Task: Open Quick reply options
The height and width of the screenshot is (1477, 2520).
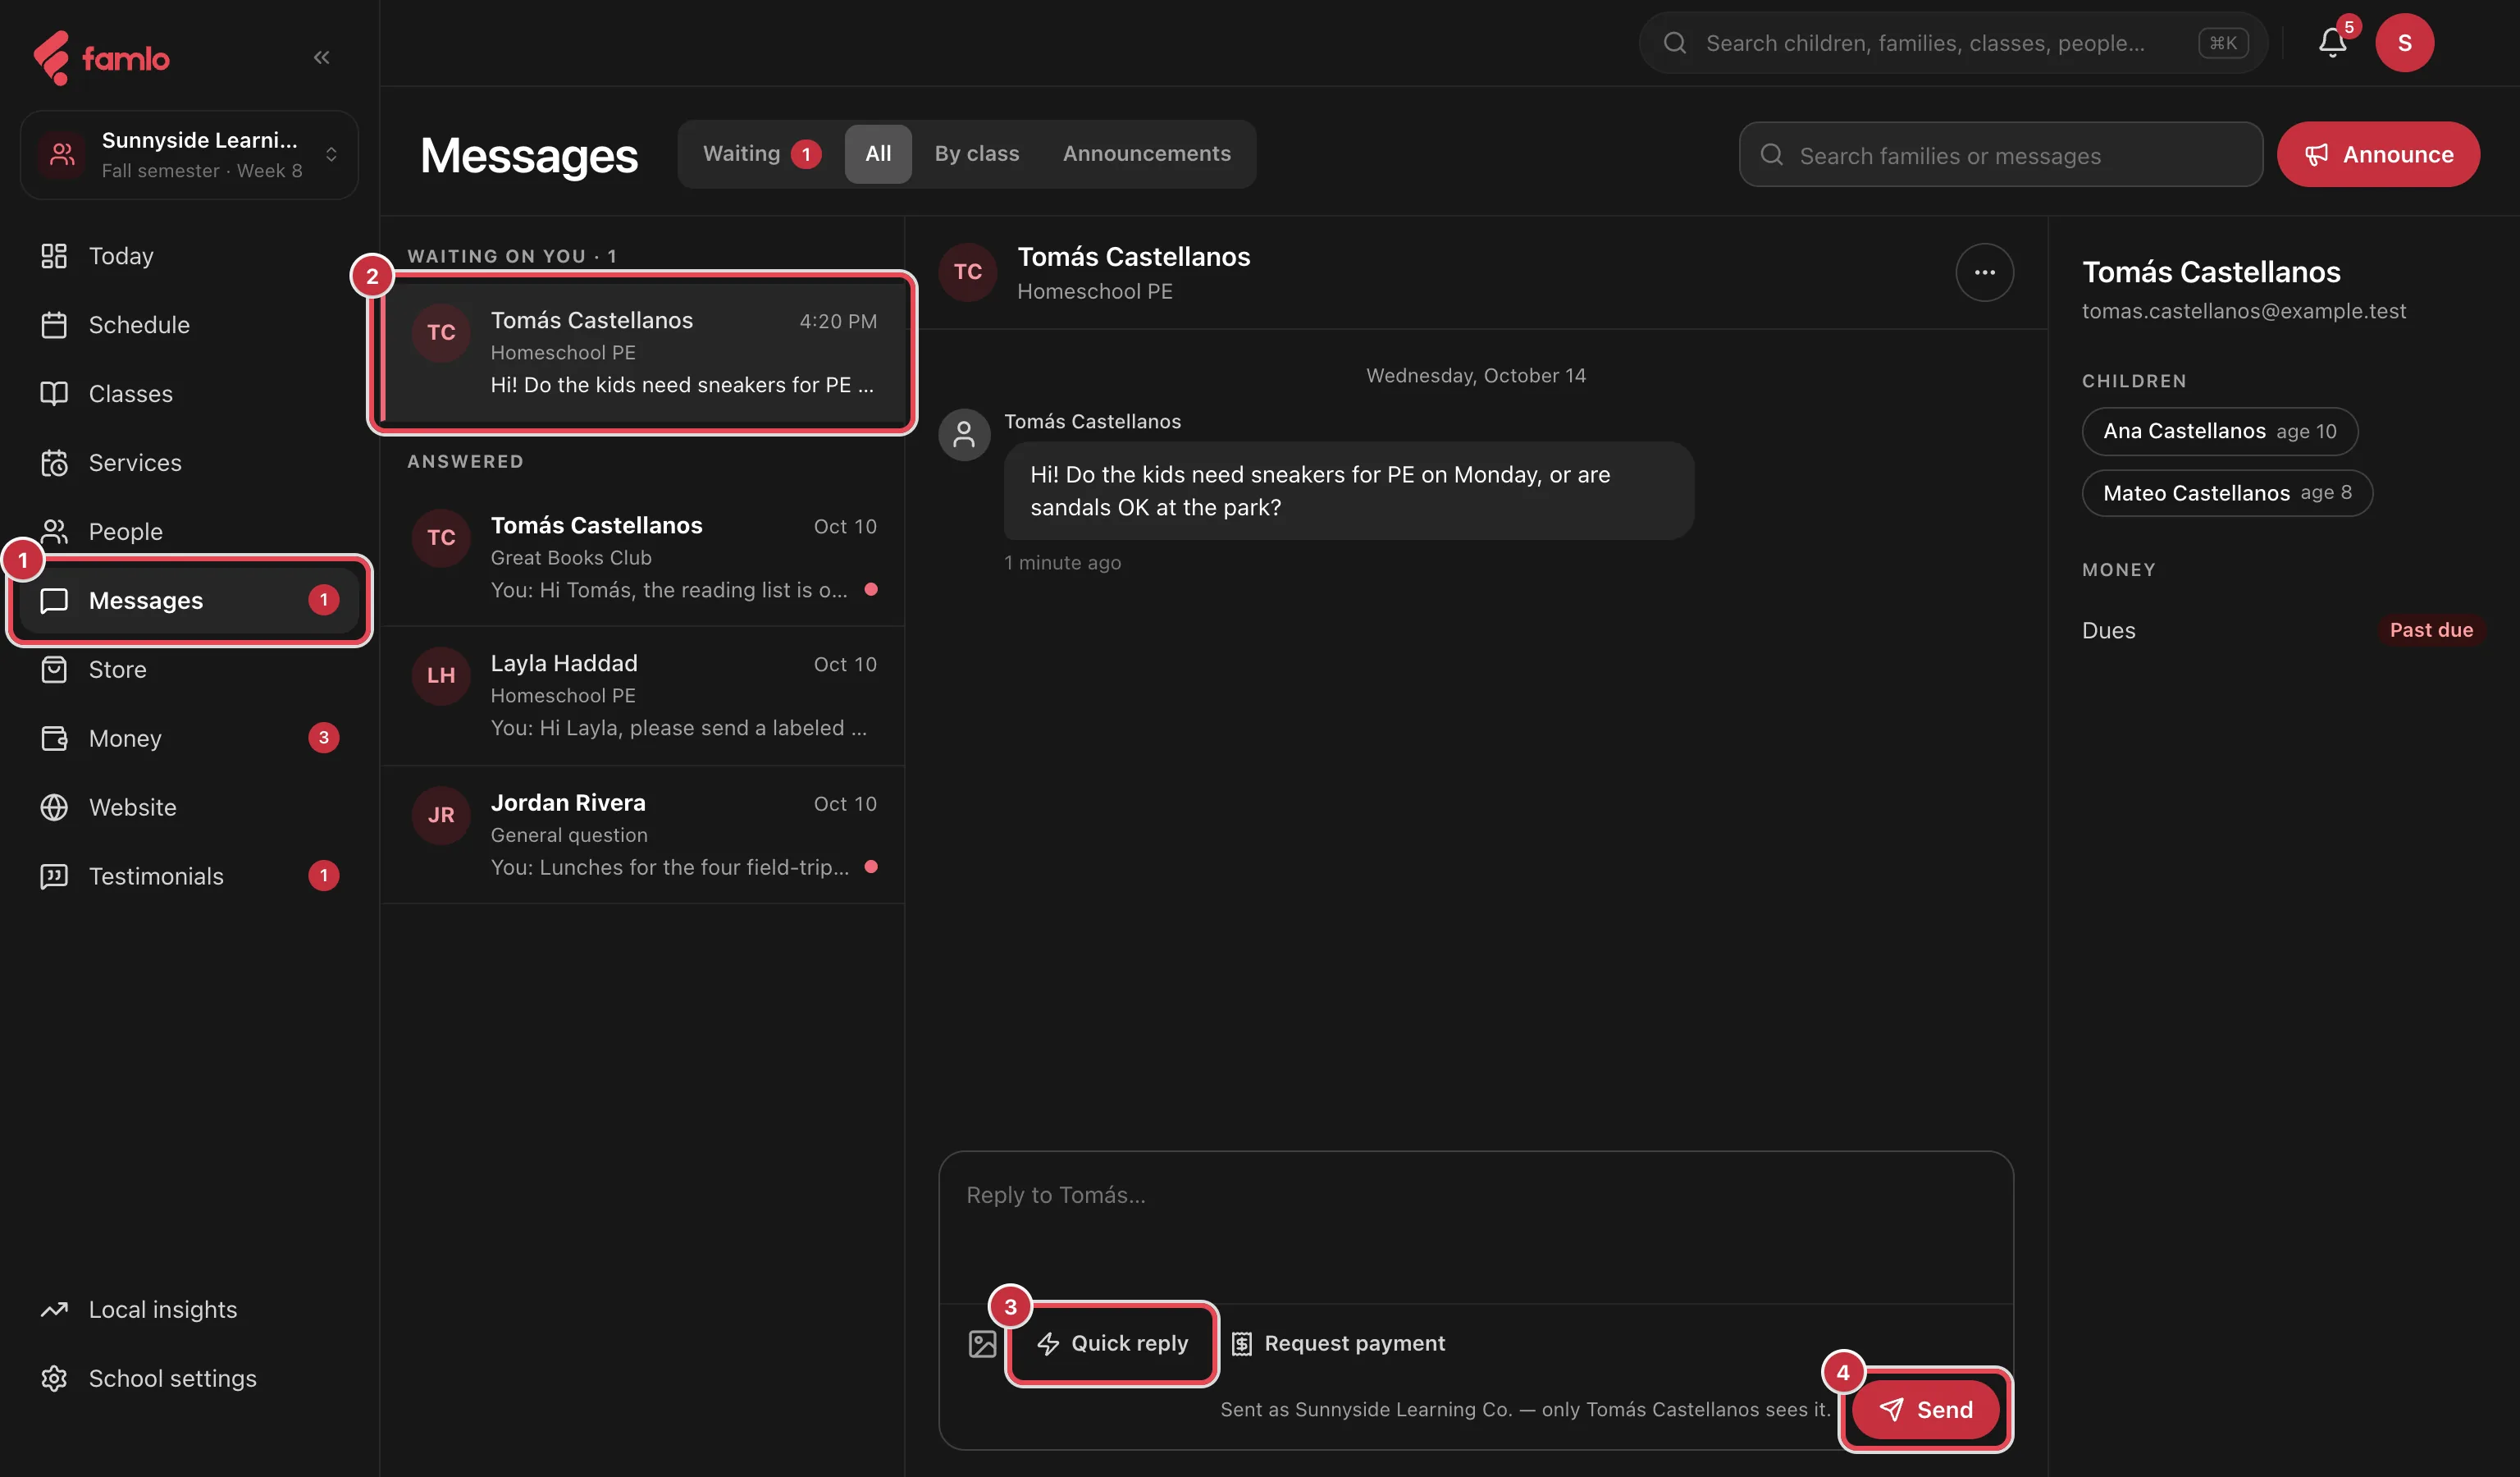Action: [1112, 1344]
